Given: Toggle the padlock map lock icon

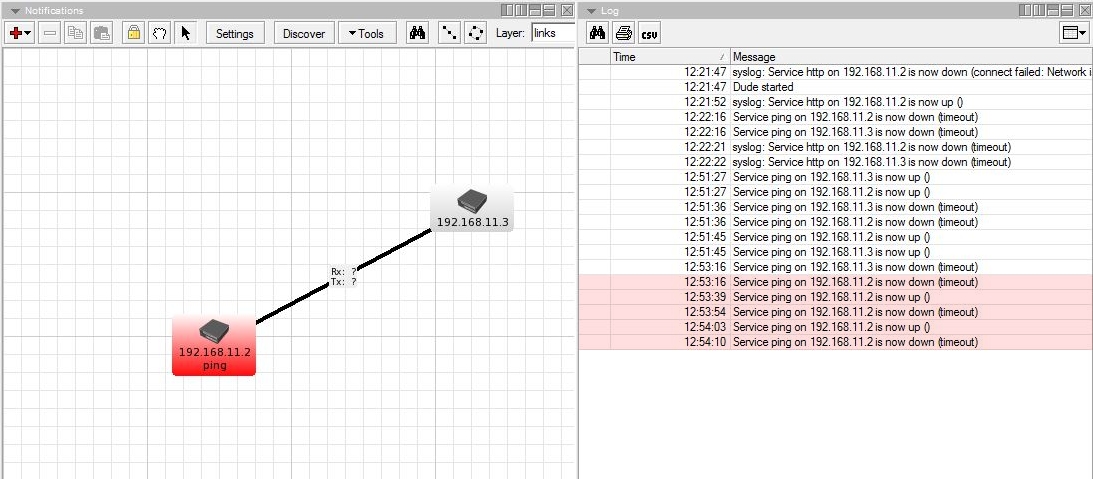Looking at the screenshot, I should [133, 33].
